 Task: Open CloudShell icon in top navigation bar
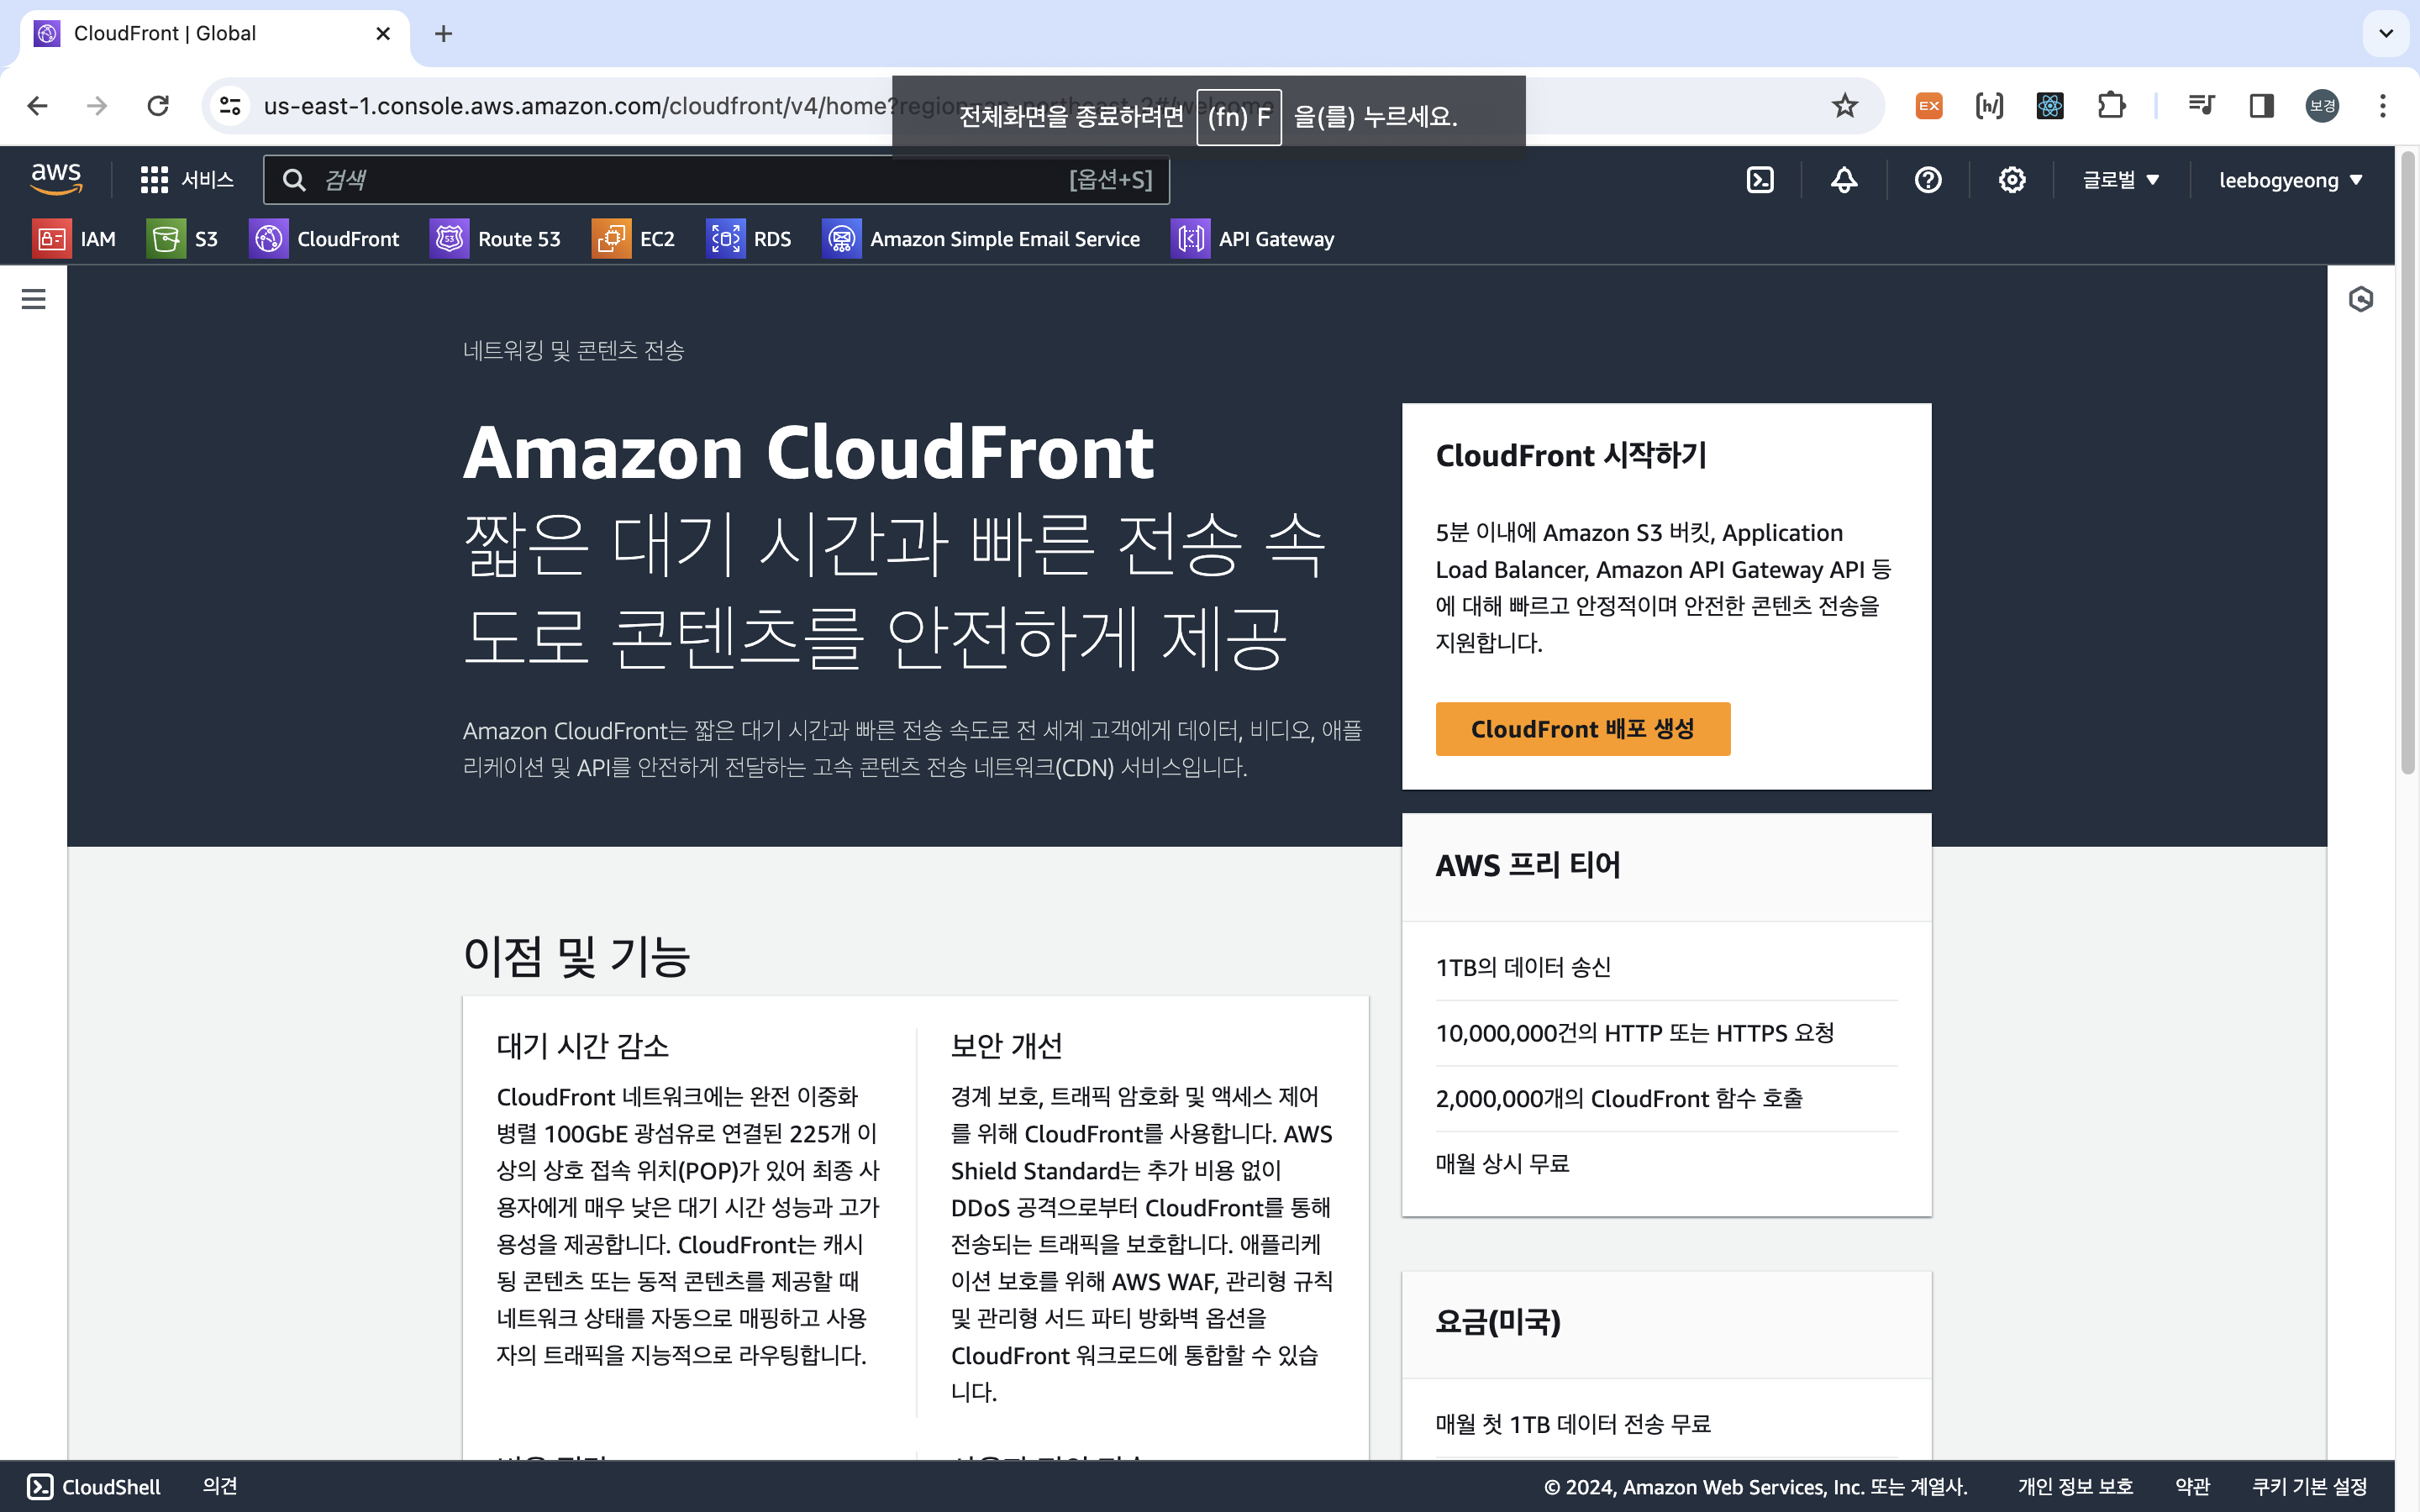point(1760,180)
